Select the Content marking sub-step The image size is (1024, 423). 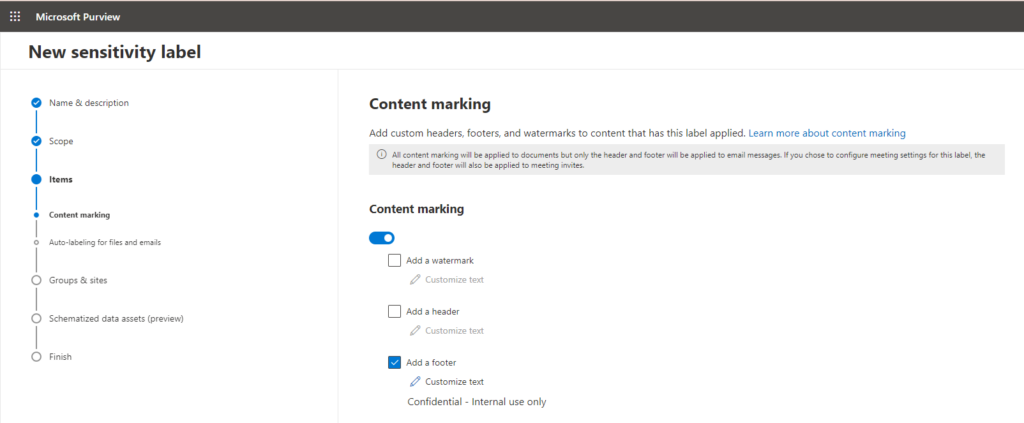point(79,215)
